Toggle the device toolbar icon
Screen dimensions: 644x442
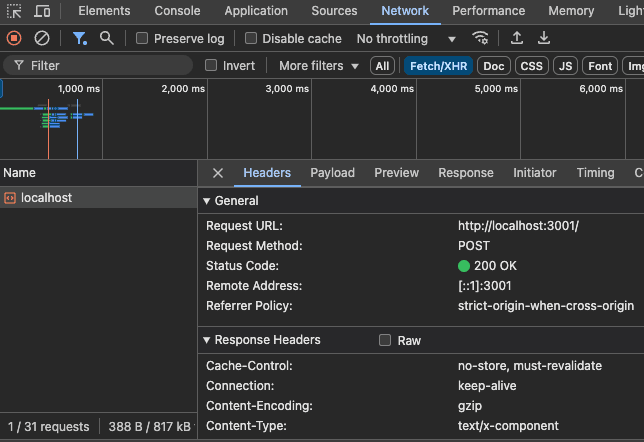[42, 11]
